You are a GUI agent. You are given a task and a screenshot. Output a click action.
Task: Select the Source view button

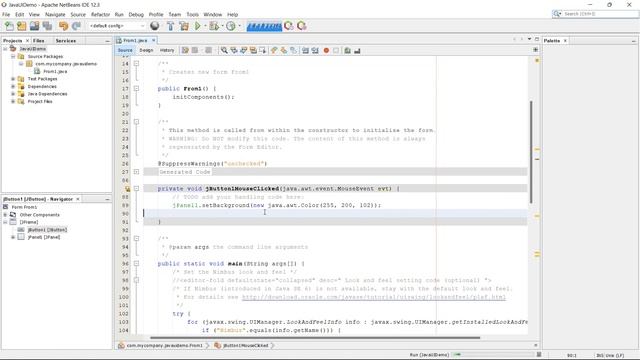[x=125, y=50]
